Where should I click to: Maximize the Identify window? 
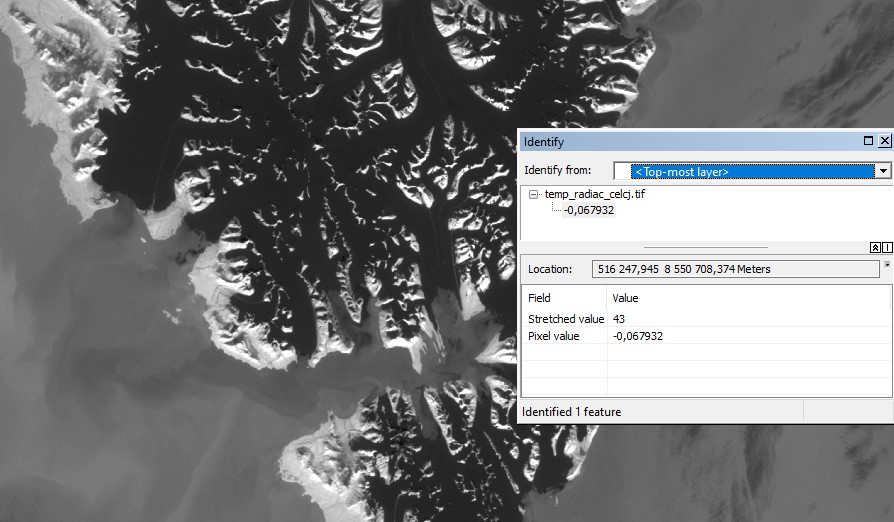coord(868,142)
